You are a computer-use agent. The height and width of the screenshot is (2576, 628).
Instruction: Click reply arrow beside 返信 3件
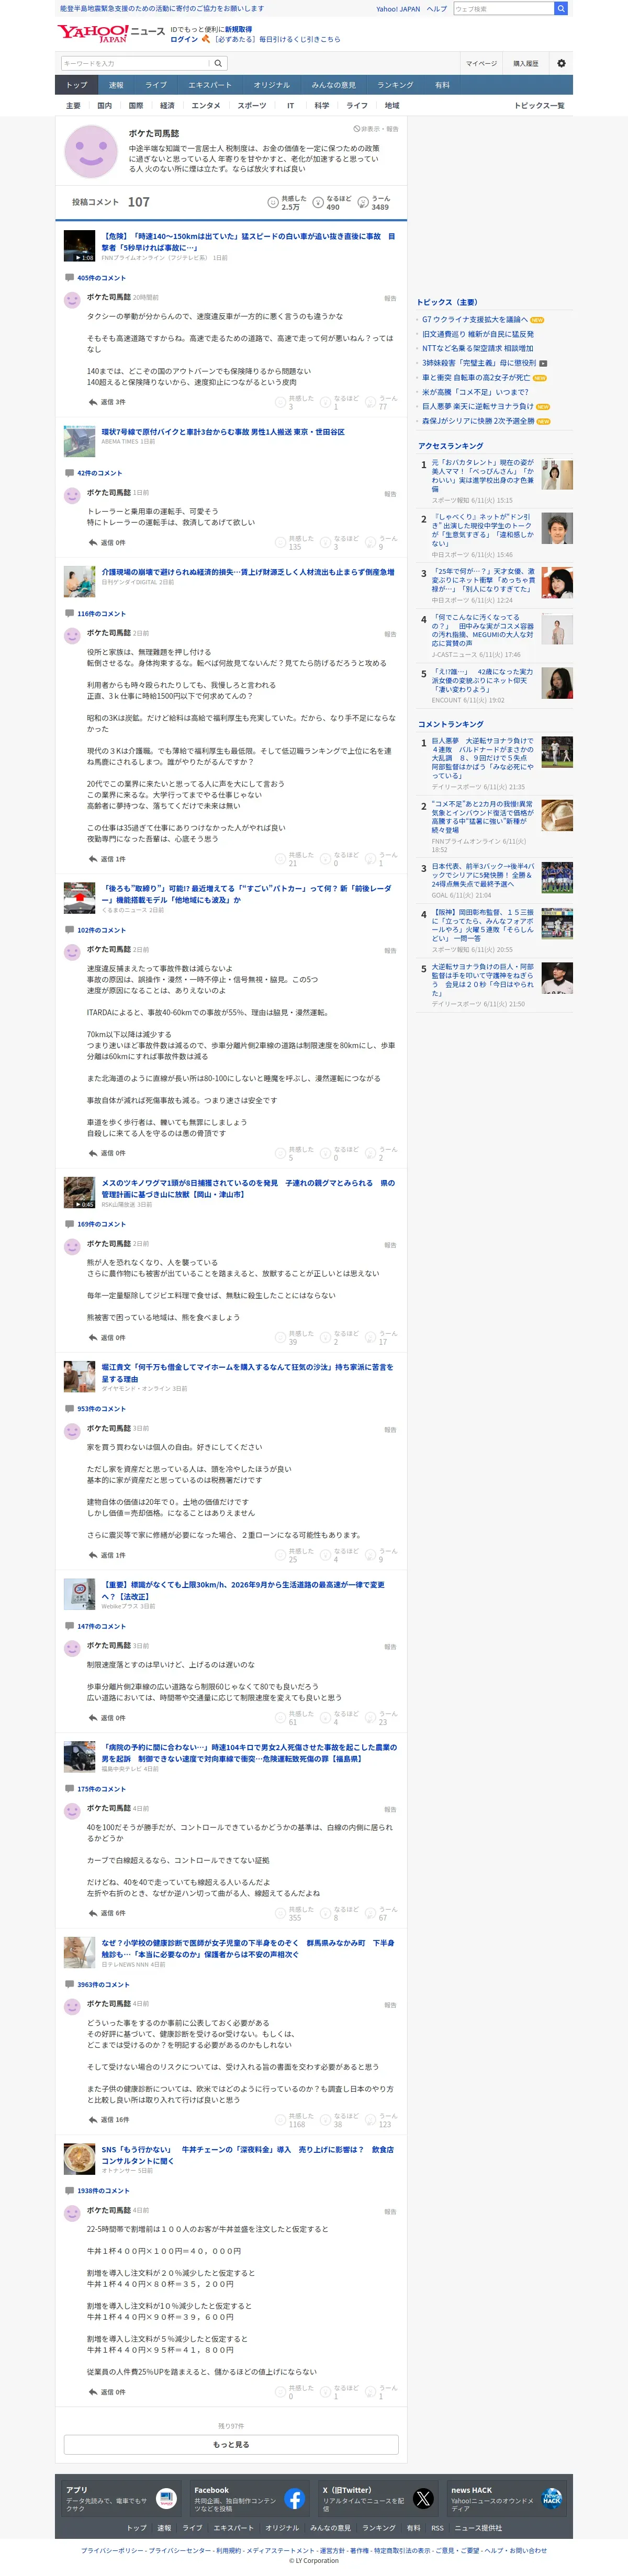click(x=93, y=402)
